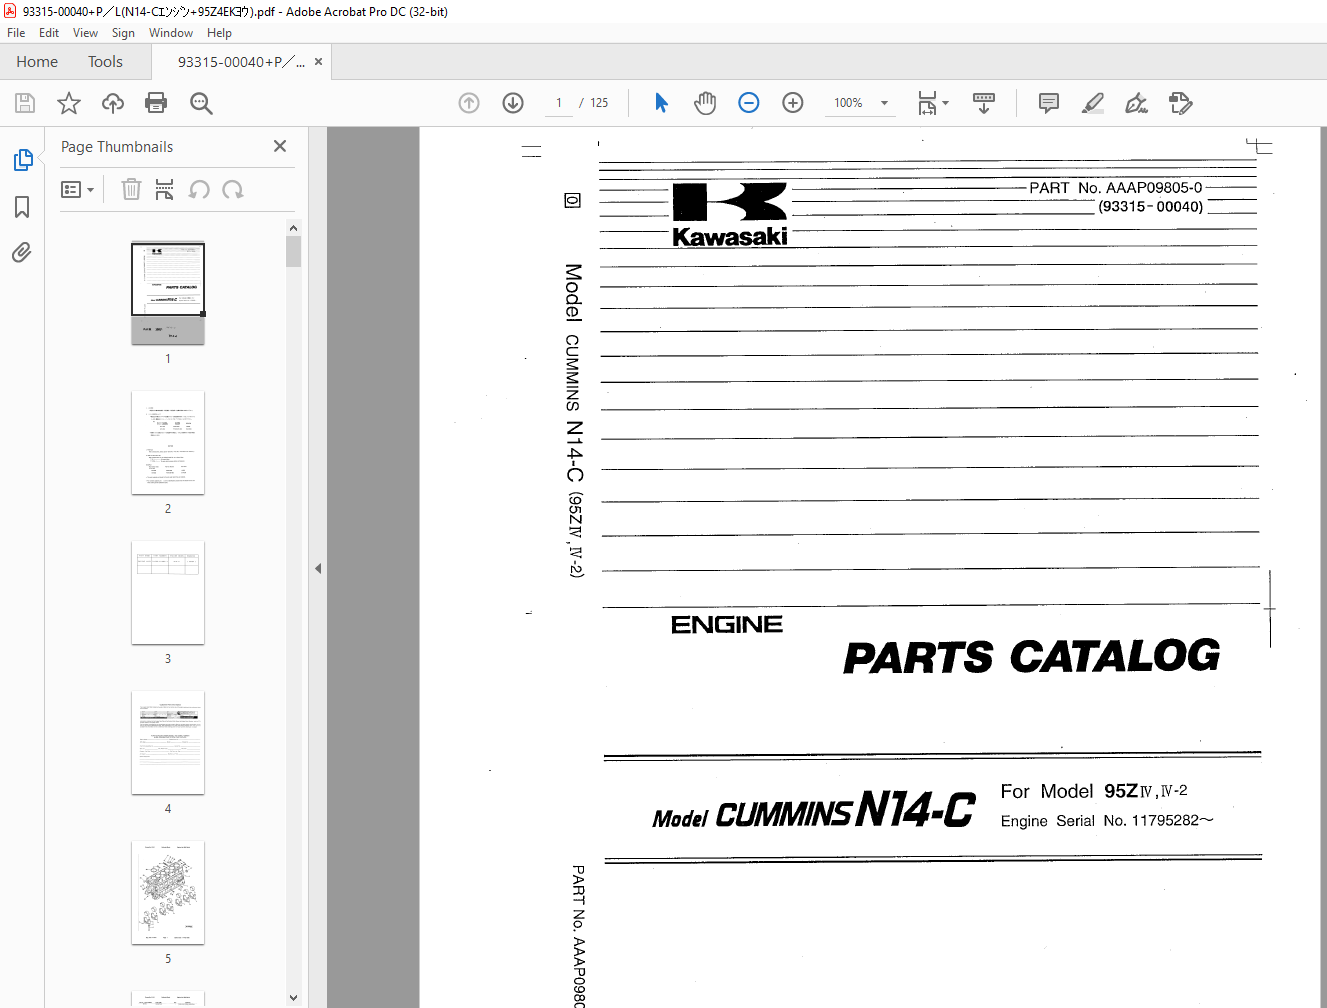Choose the selection arrow tool
This screenshot has height=1008, width=1327.
point(661,103)
